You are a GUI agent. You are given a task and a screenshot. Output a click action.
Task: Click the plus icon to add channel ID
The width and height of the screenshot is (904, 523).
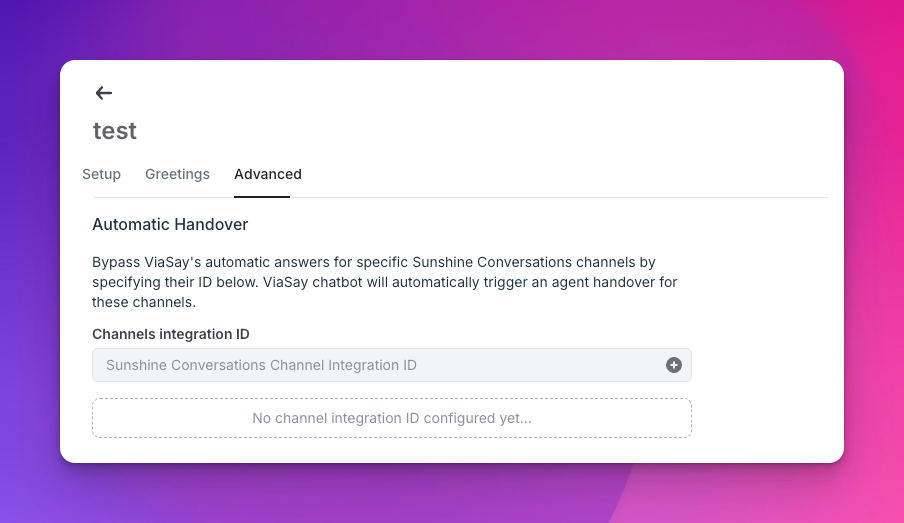(x=674, y=365)
